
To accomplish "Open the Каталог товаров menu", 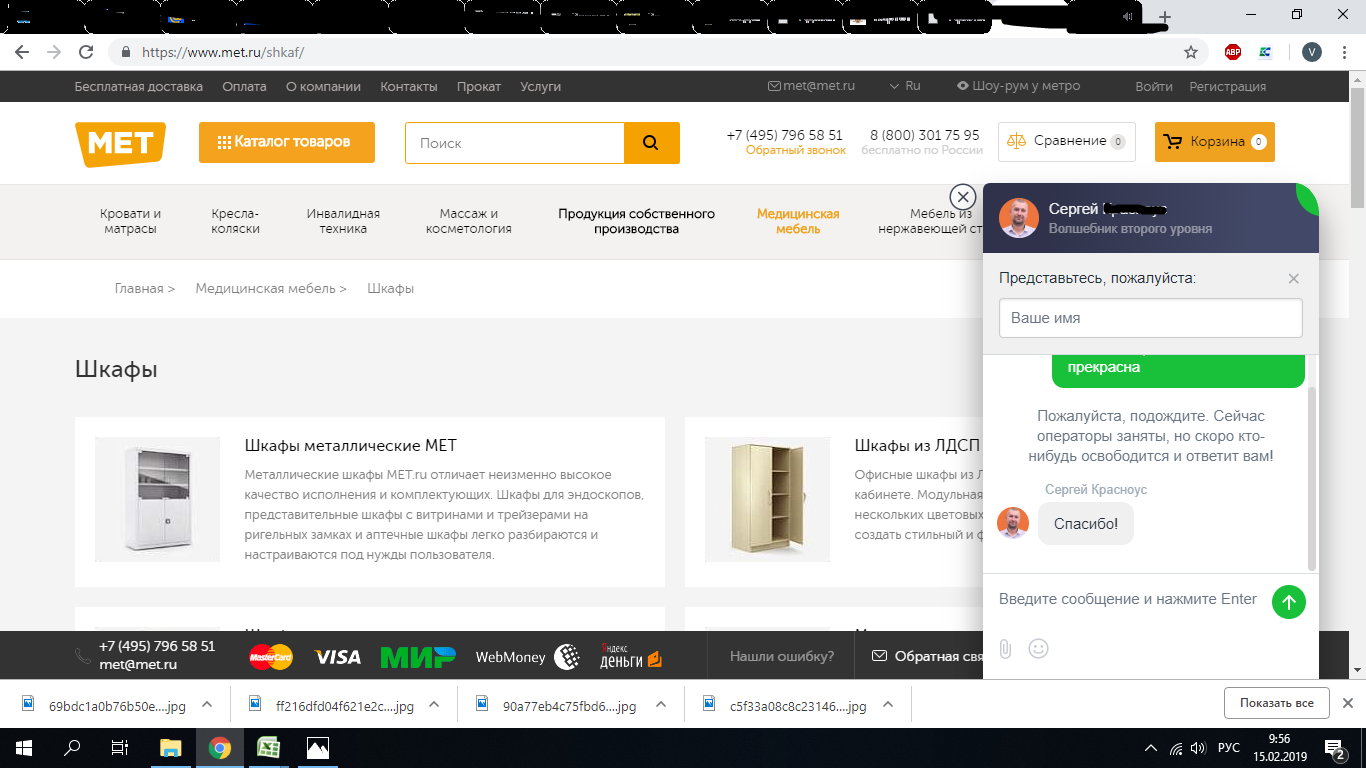I will (286, 142).
